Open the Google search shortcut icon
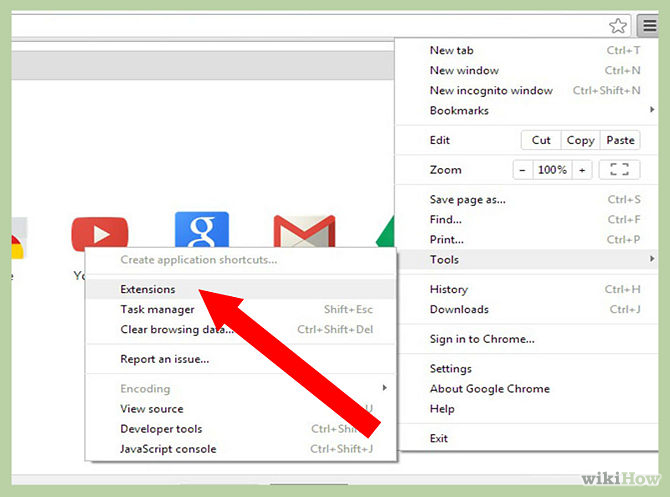The height and width of the screenshot is (497, 670). tap(201, 230)
